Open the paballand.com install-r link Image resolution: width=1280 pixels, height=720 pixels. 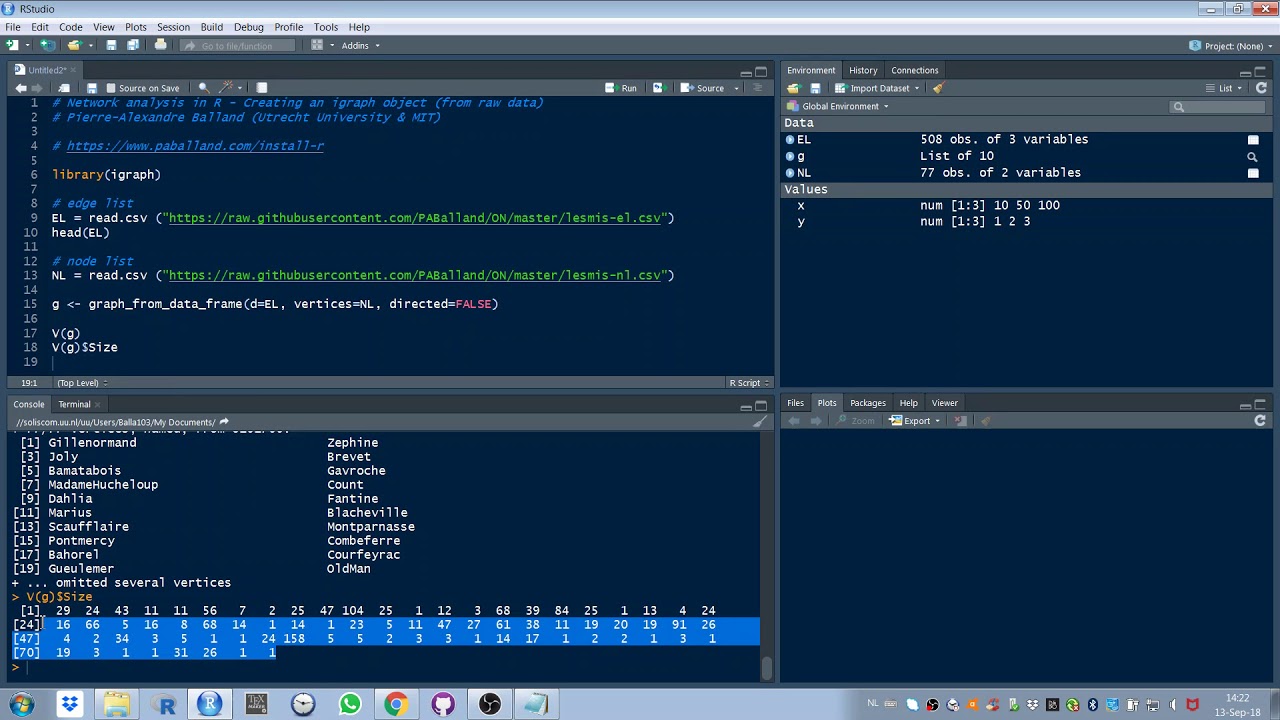195,146
